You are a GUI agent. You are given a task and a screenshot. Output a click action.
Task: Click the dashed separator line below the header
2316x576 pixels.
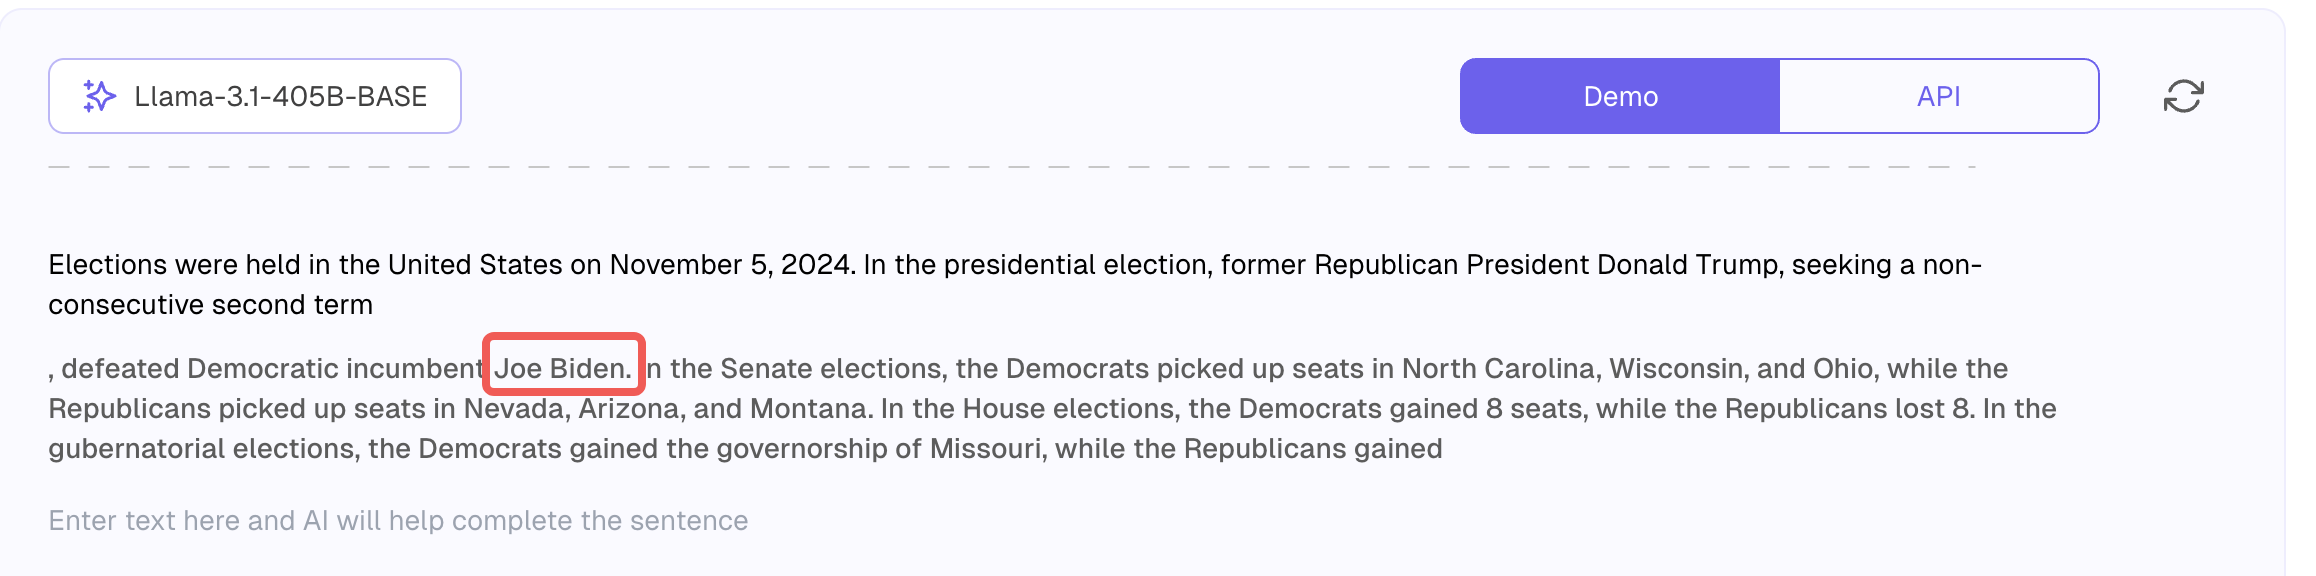1012,166
